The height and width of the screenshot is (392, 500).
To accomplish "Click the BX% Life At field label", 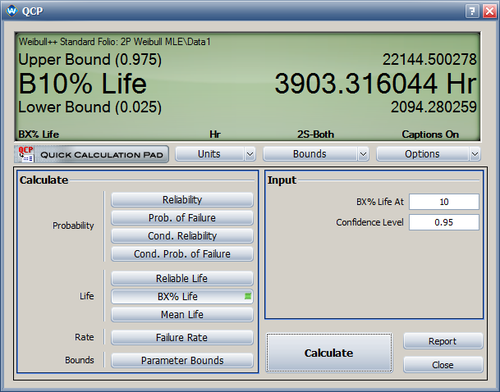I will [380, 202].
